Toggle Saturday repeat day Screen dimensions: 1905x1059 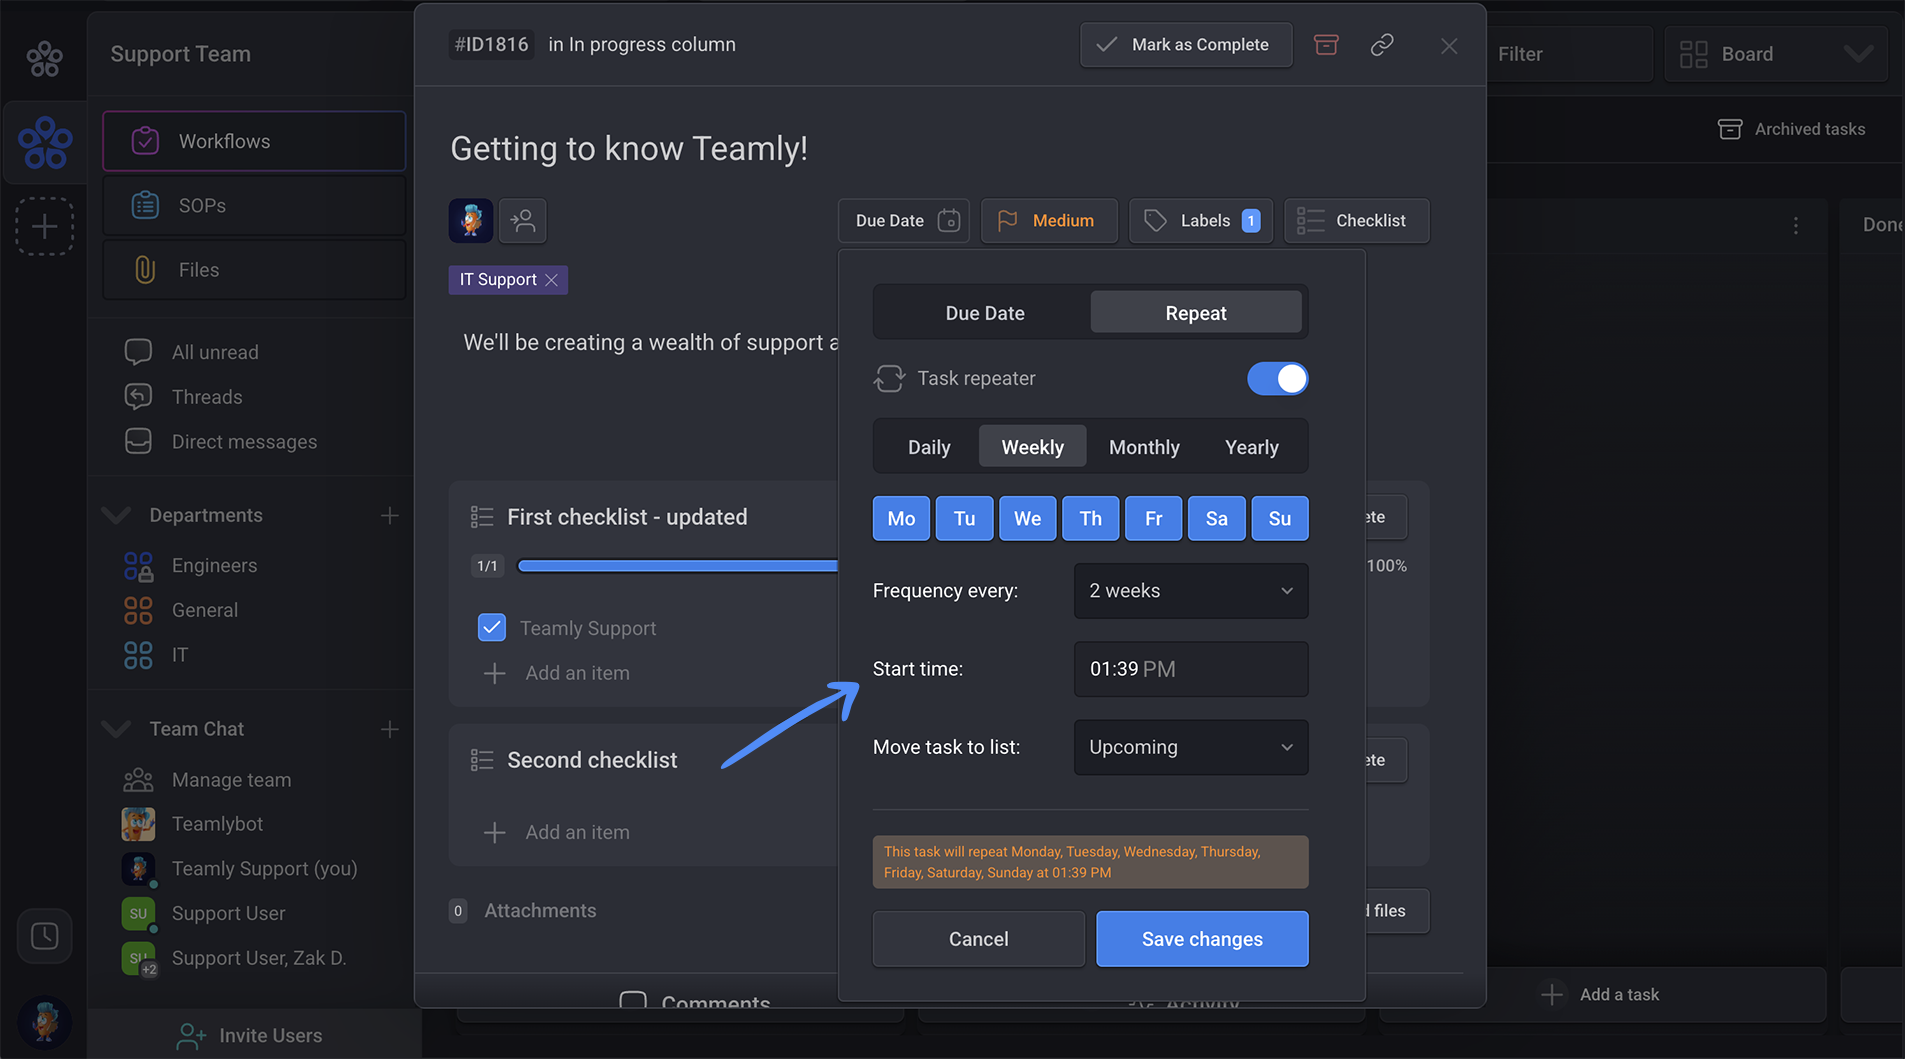point(1216,518)
